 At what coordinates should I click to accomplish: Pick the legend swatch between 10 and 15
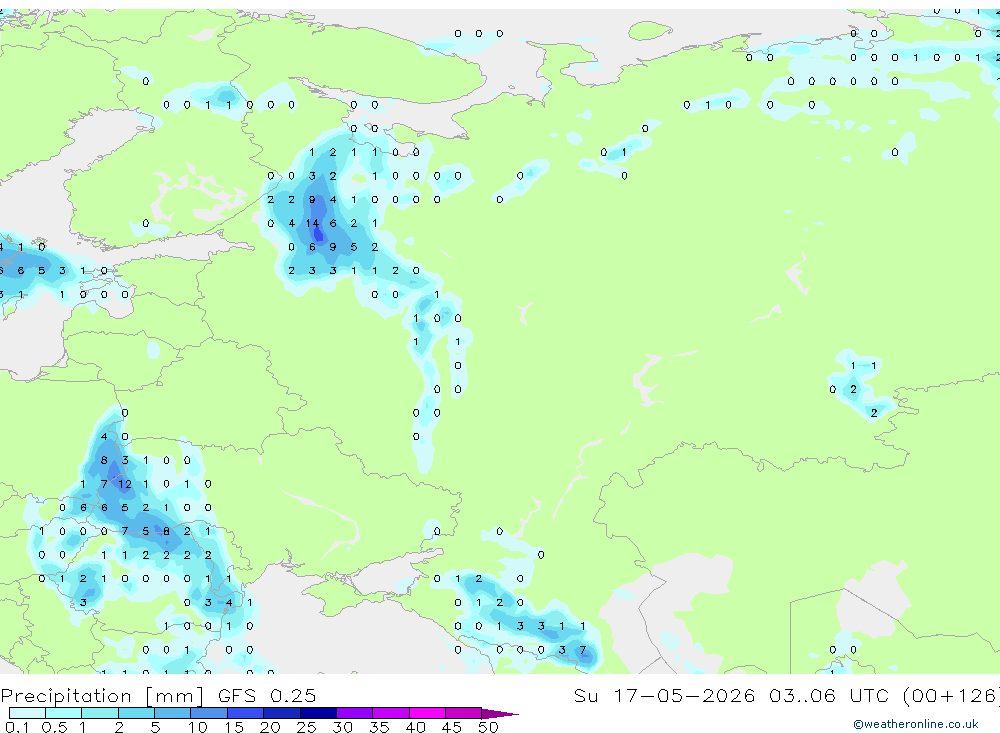click(209, 713)
